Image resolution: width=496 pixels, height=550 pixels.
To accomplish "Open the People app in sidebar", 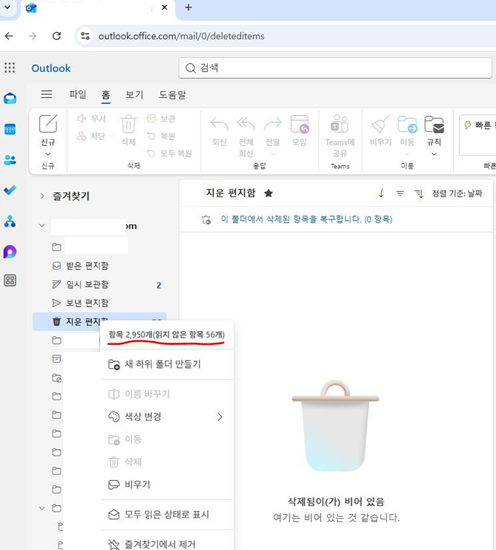I will [x=10, y=160].
